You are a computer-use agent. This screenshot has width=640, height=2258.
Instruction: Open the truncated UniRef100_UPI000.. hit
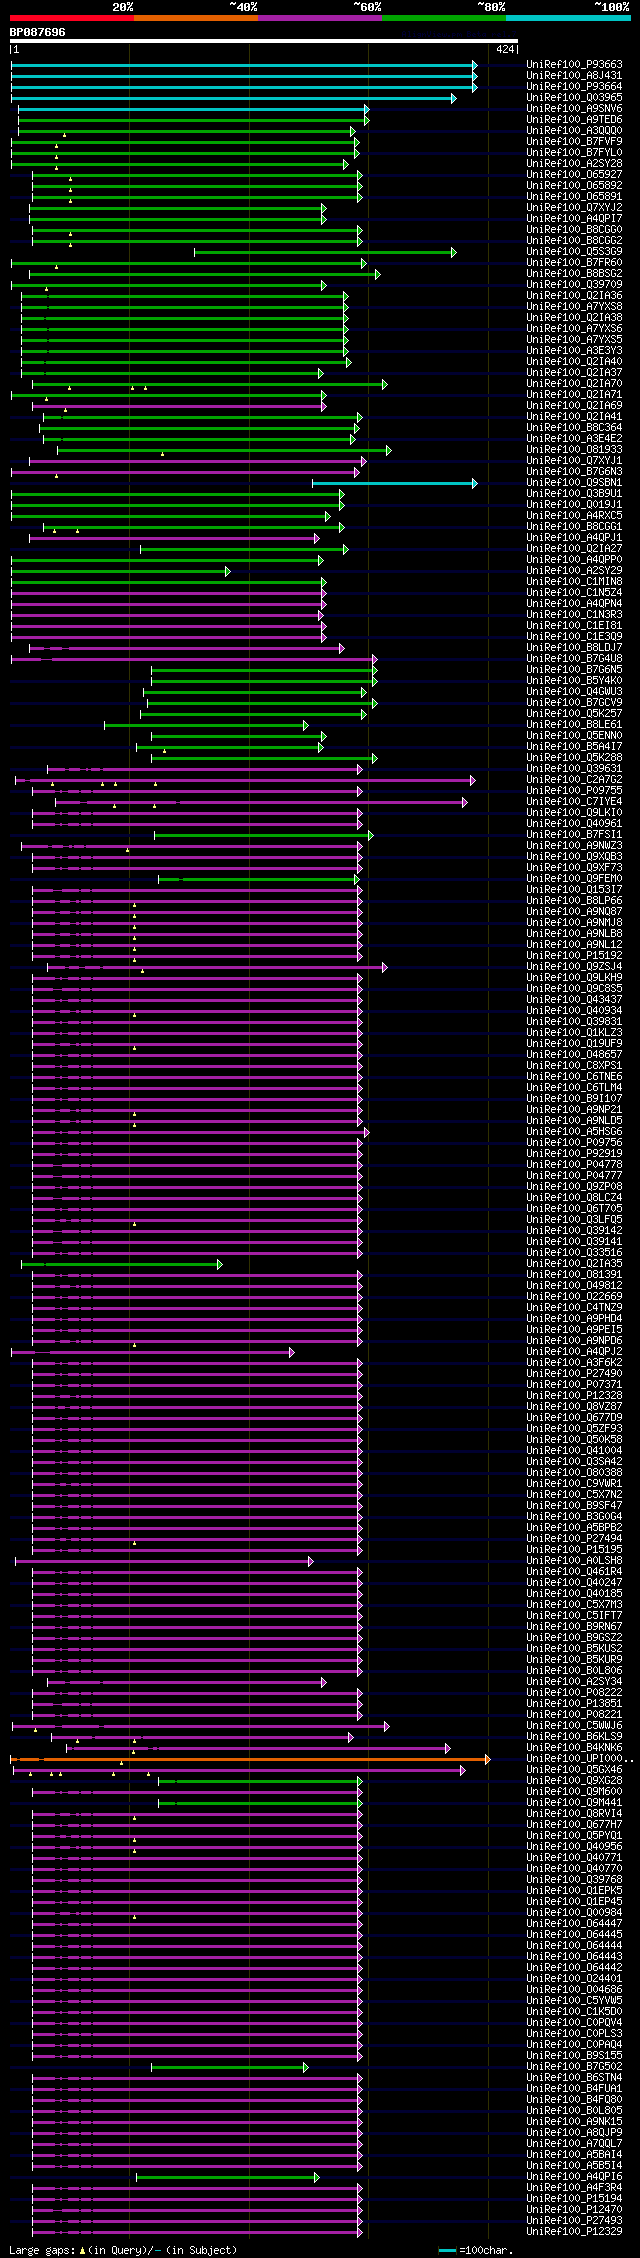coord(580,1759)
